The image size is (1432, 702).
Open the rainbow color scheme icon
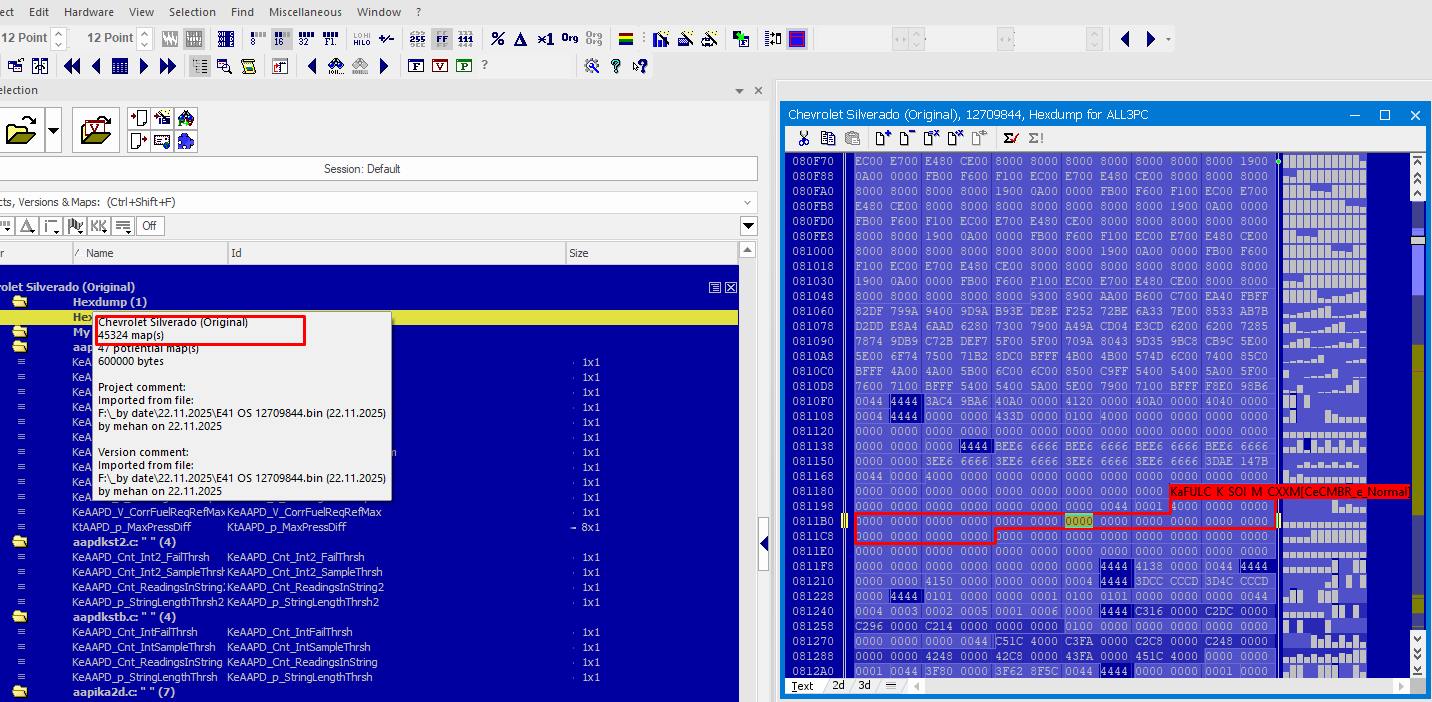[626, 39]
